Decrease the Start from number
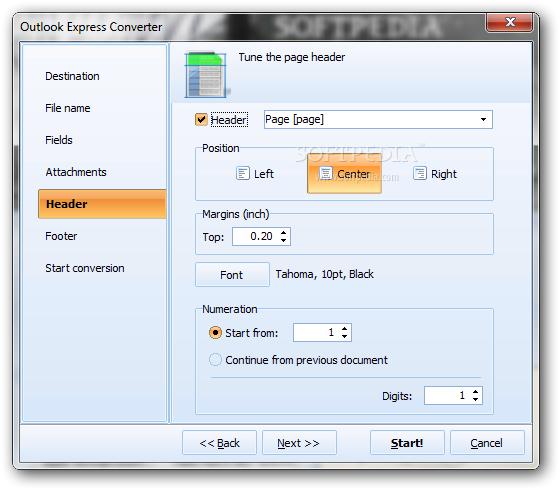This screenshot has width=560, height=490. (344, 336)
